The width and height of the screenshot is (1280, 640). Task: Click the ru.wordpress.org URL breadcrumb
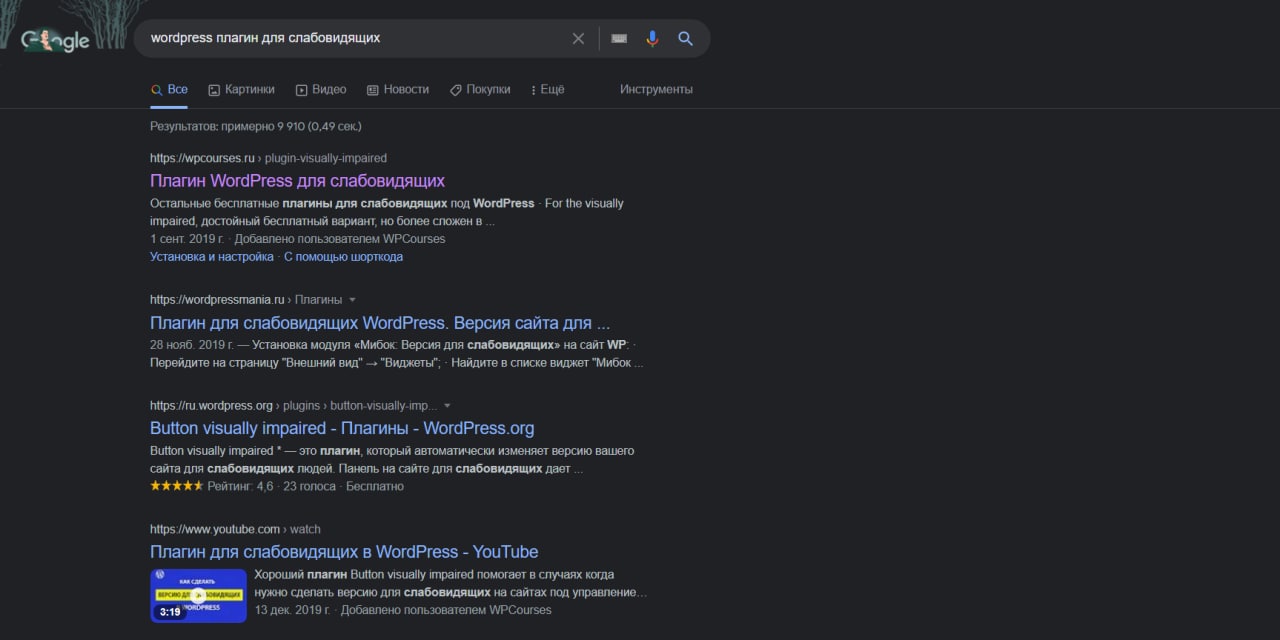pos(294,406)
